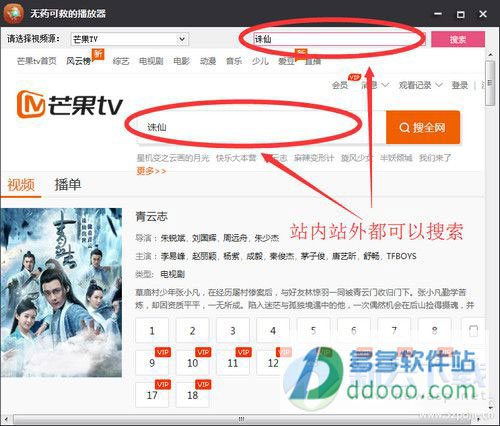Go to the 电影 section
Image resolution: width=500 pixels, height=426 pixels.
click(182, 61)
